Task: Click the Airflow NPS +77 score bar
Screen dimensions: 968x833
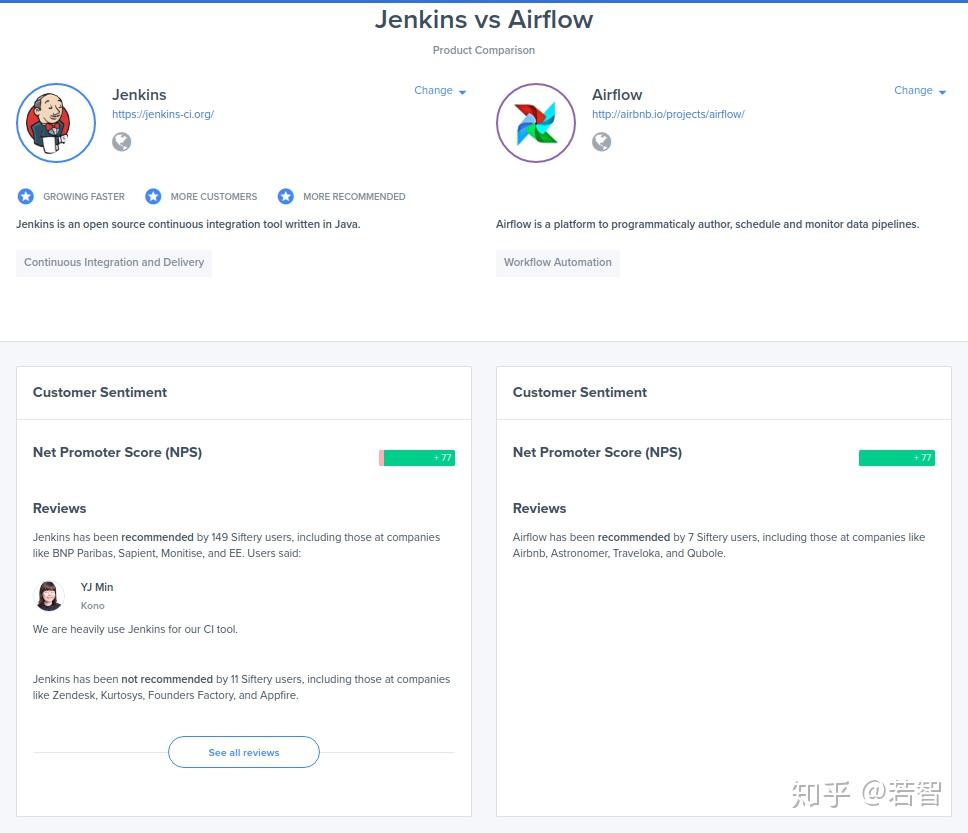Action: coord(896,458)
